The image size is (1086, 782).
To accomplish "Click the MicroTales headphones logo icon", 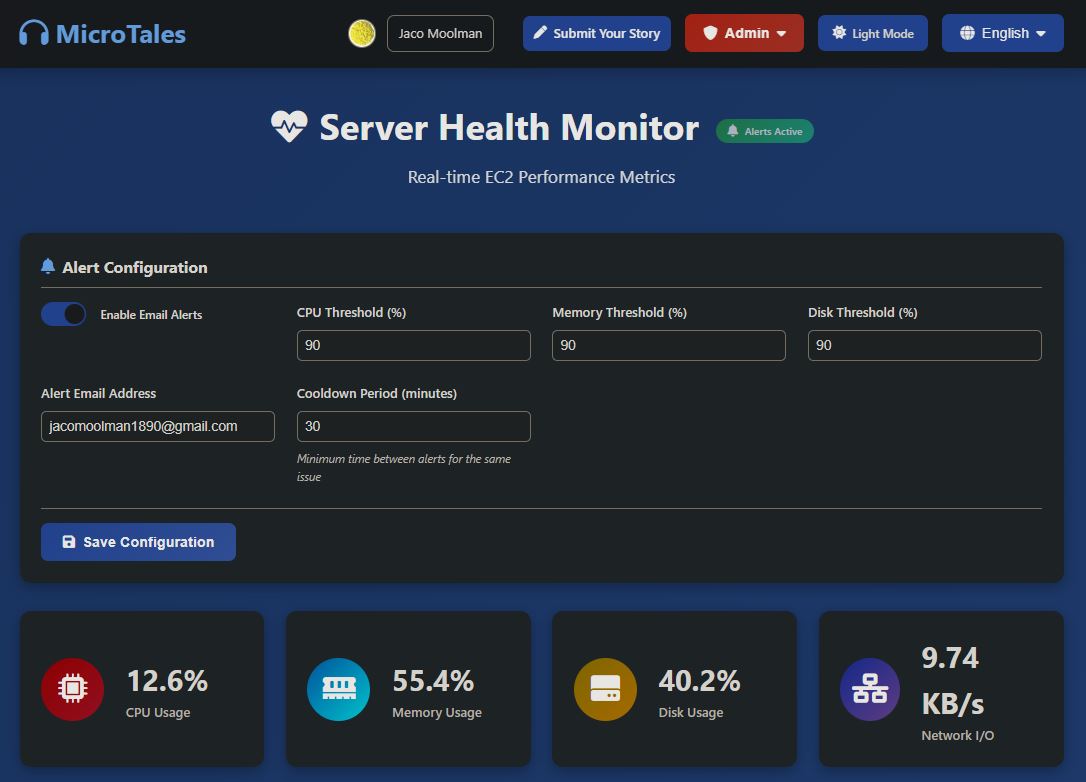I will point(34,33).
